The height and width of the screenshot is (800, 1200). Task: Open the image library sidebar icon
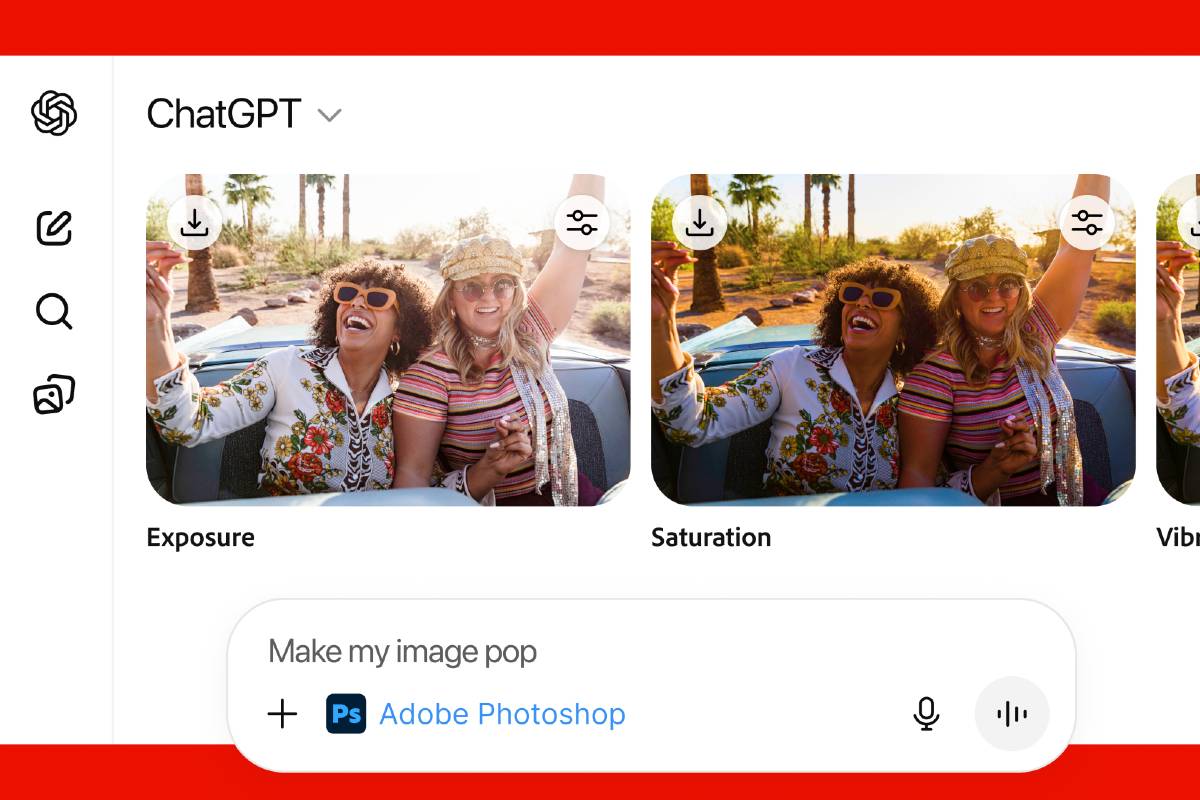click(x=54, y=395)
